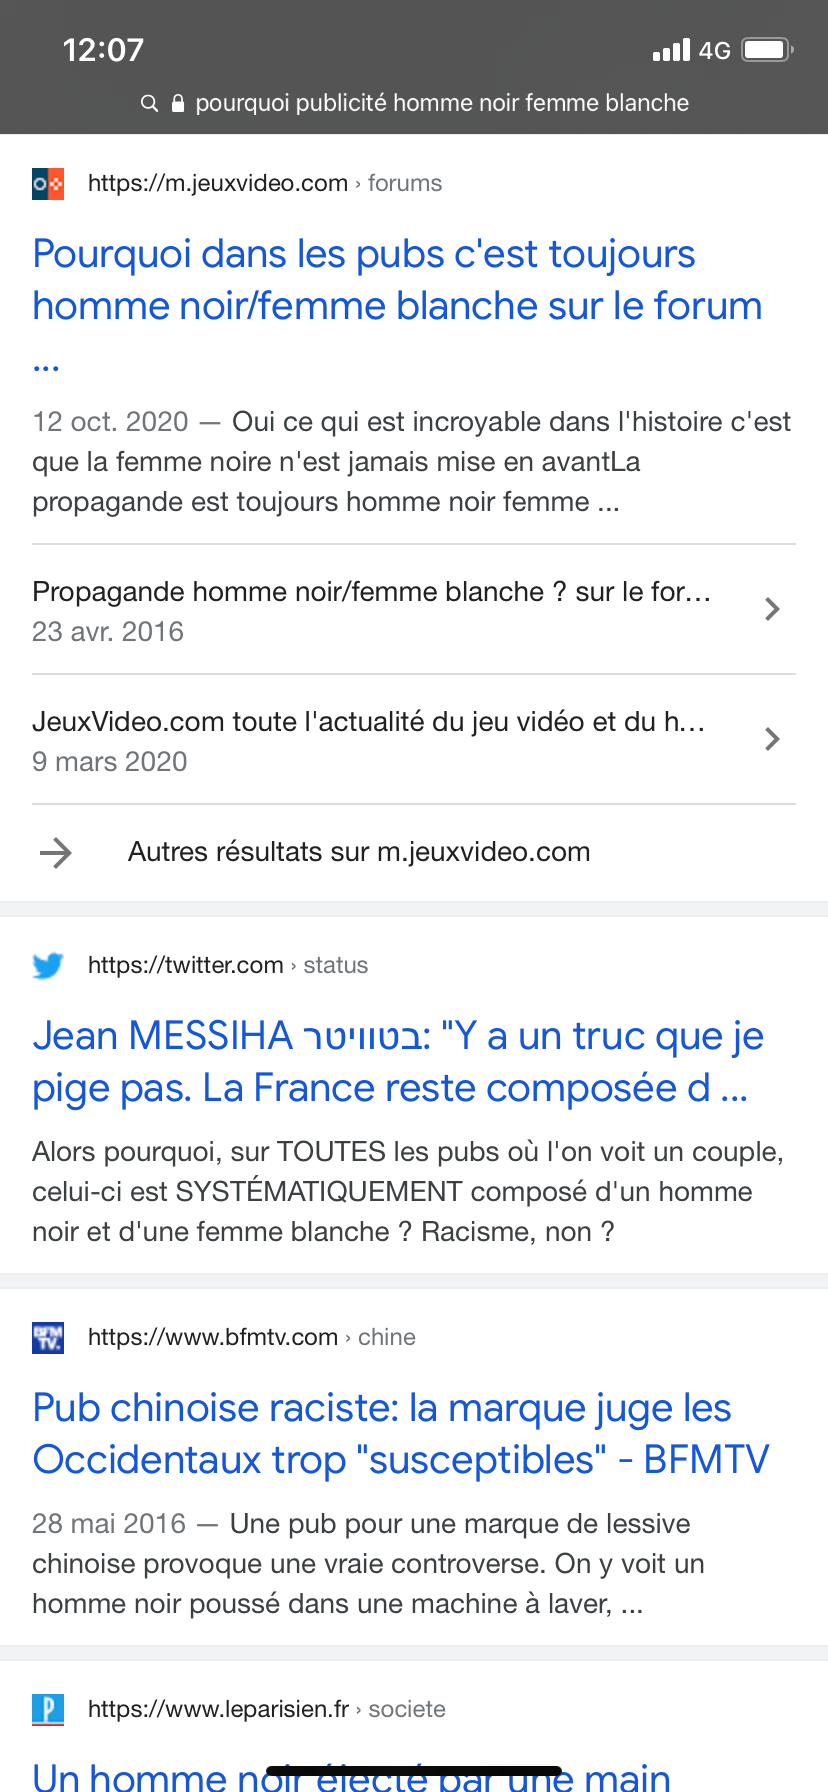Viewport: 828px width, 1792px height.
Task: Tap the jeuxvideo.com favicon
Action: [48, 183]
